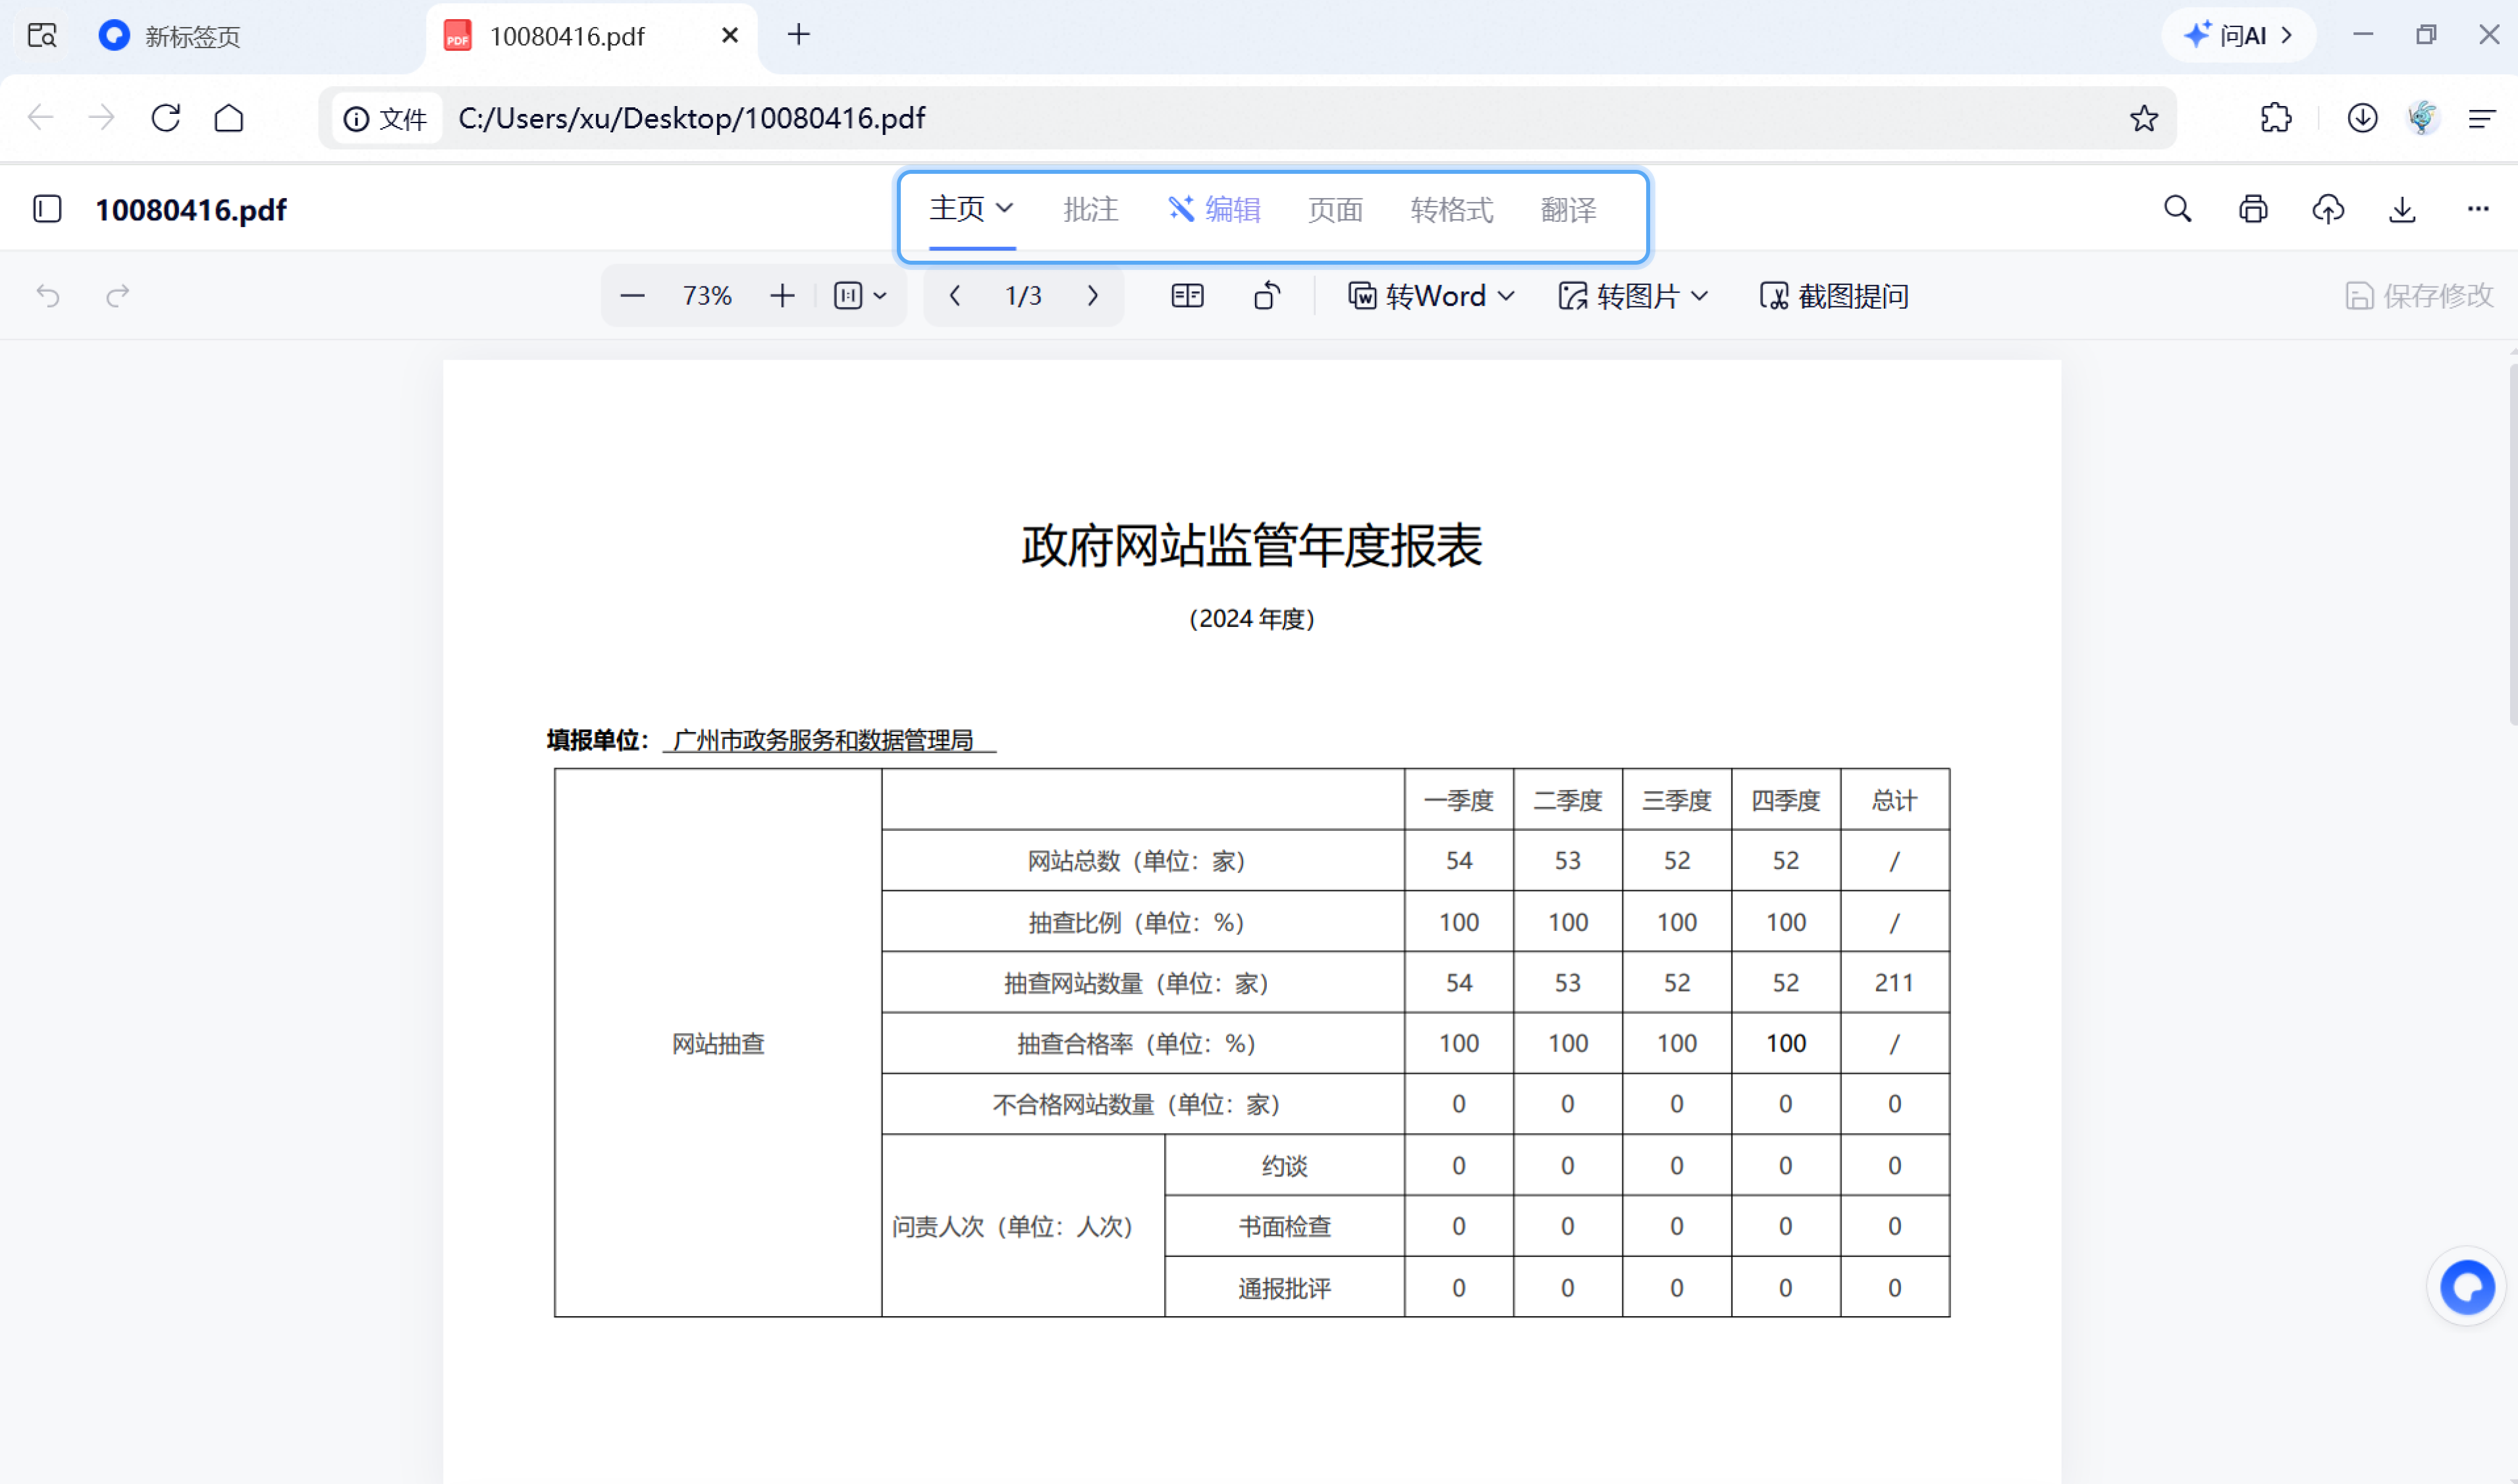Switch to the 翻译 tab
The image size is (2518, 1484).
1568,209
